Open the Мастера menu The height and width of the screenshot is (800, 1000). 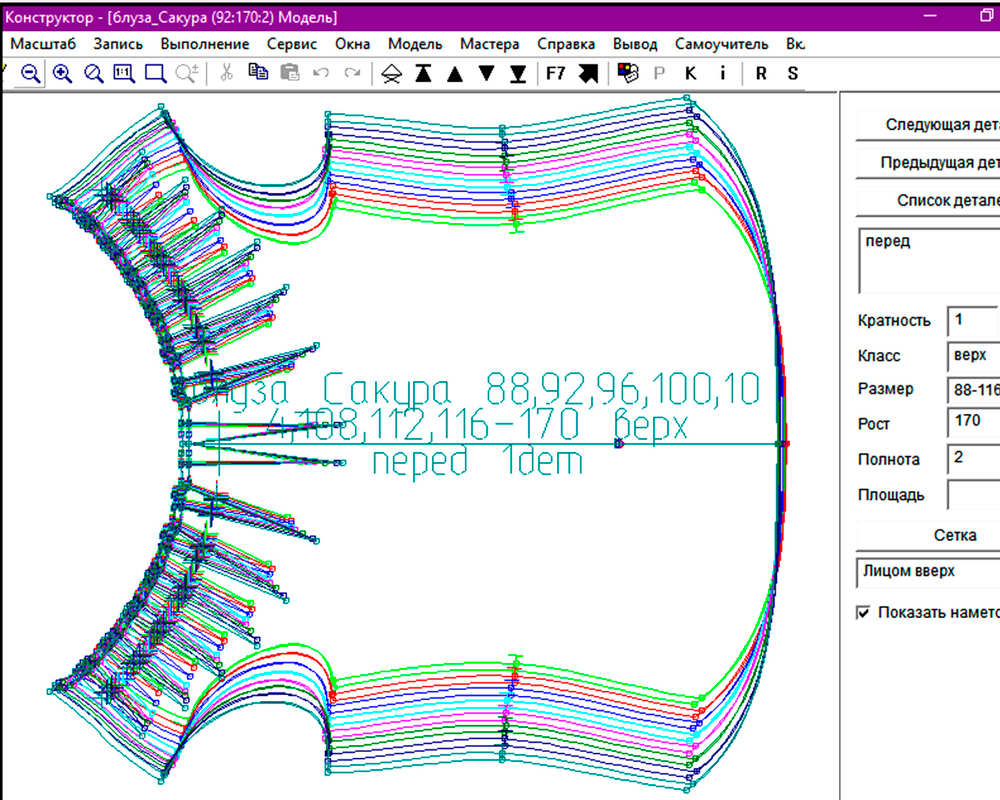coord(489,44)
